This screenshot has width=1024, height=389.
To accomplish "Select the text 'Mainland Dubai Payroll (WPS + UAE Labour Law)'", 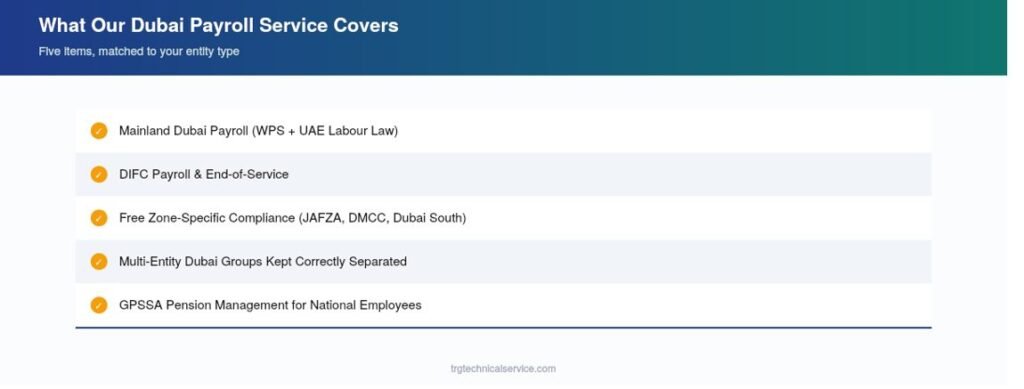I will (x=258, y=131).
